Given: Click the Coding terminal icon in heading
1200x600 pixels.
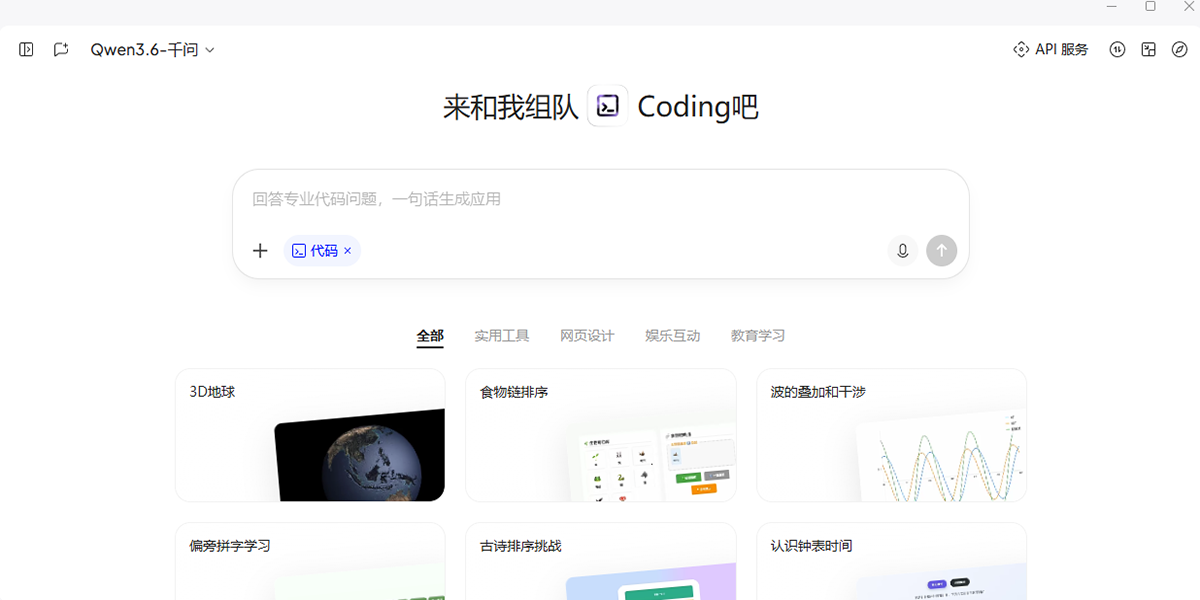Looking at the screenshot, I should point(608,106).
